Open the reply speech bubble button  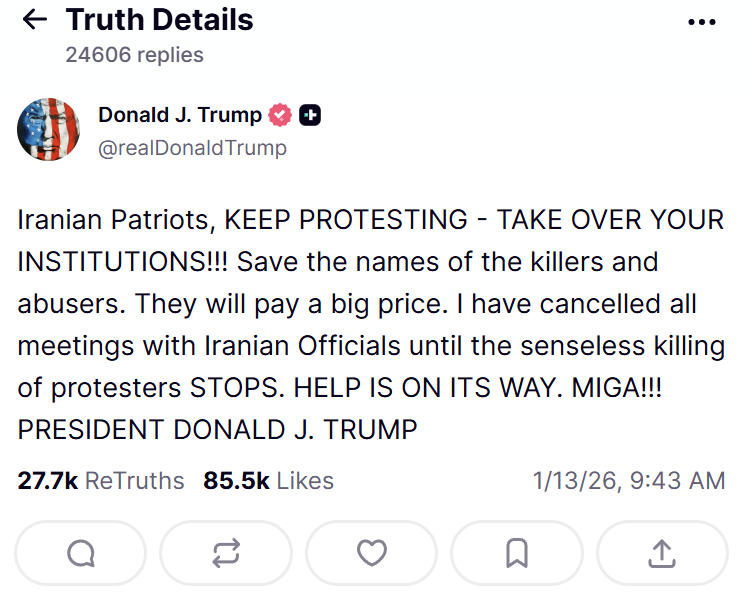tap(81, 553)
